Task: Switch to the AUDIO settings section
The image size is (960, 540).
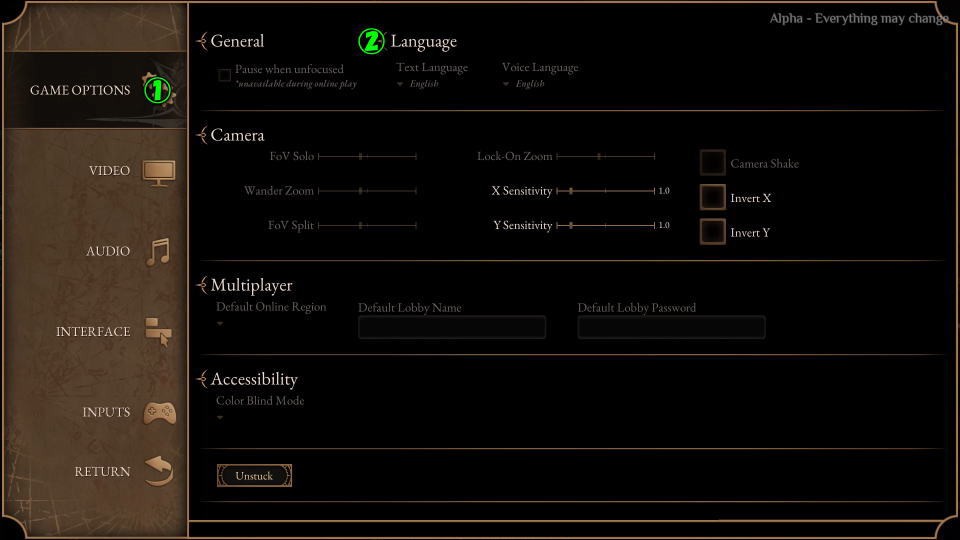Action: coord(108,251)
